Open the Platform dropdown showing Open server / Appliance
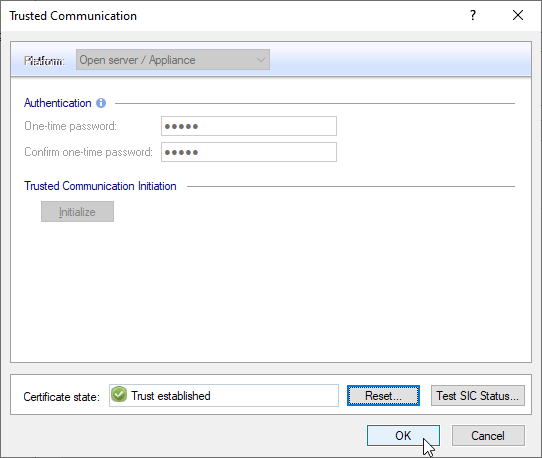Screen dimensions: 542x458 coord(173,60)
